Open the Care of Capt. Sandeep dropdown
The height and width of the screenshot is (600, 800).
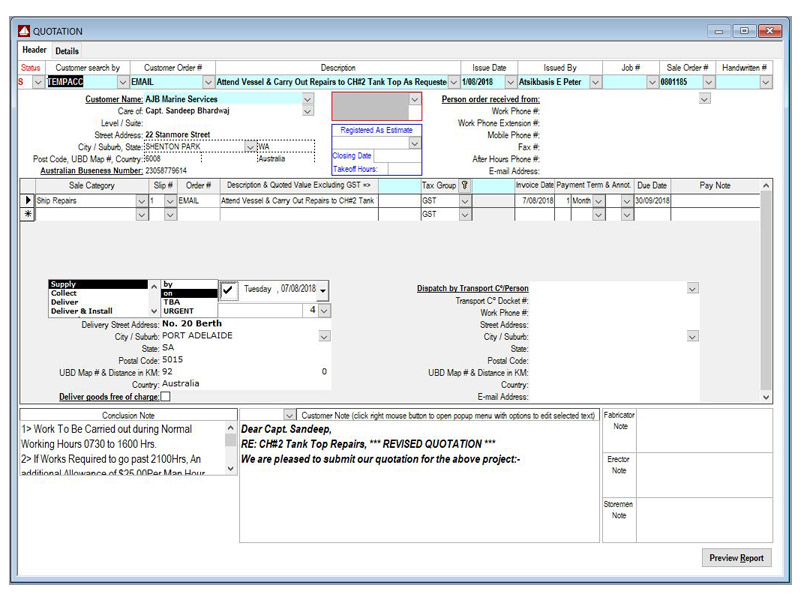(308, 111)
